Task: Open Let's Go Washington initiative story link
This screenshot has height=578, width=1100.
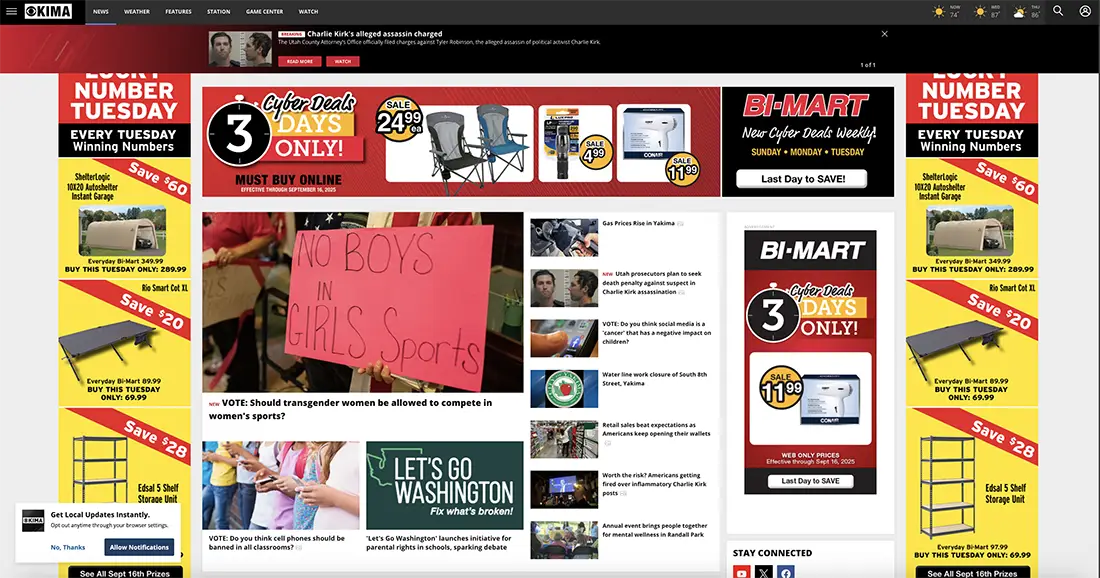Action: (x=438, y=543)
